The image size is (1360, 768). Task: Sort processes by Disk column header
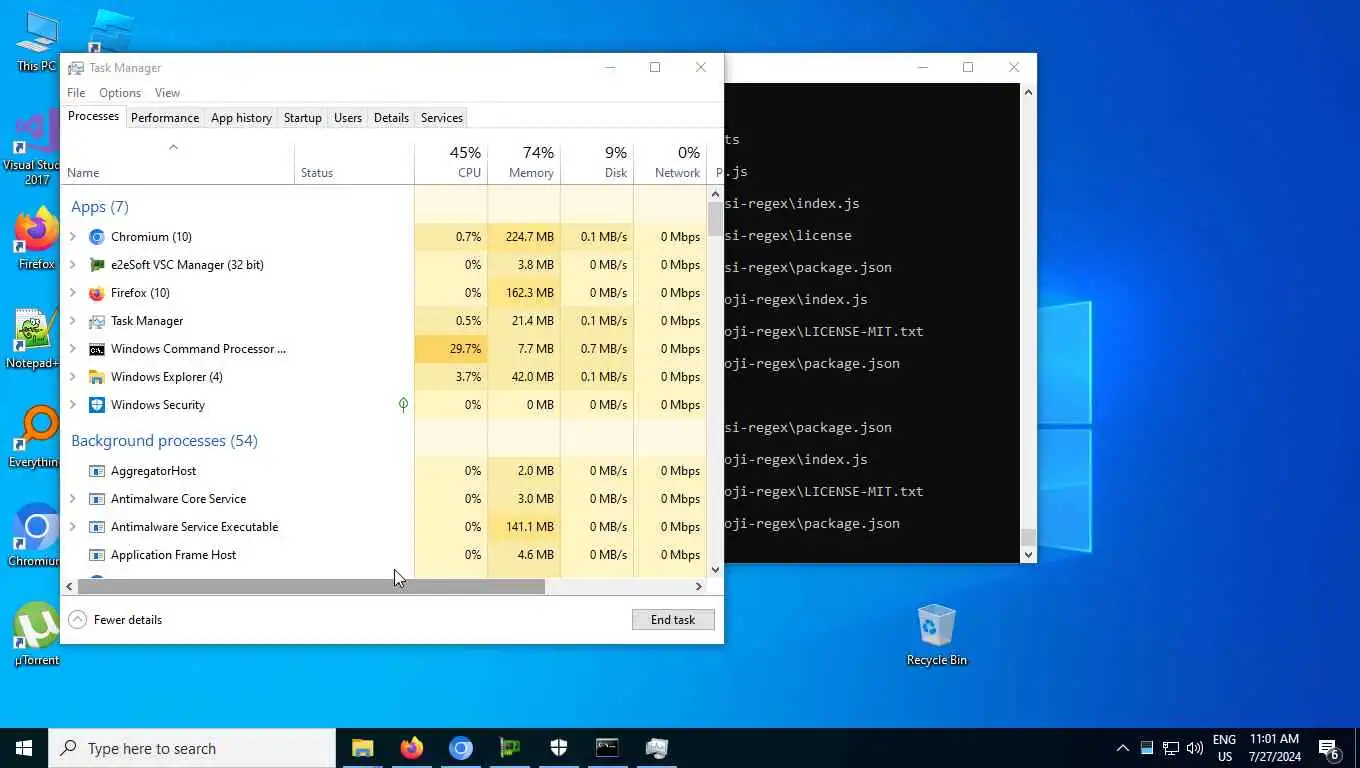click(597, 163)
